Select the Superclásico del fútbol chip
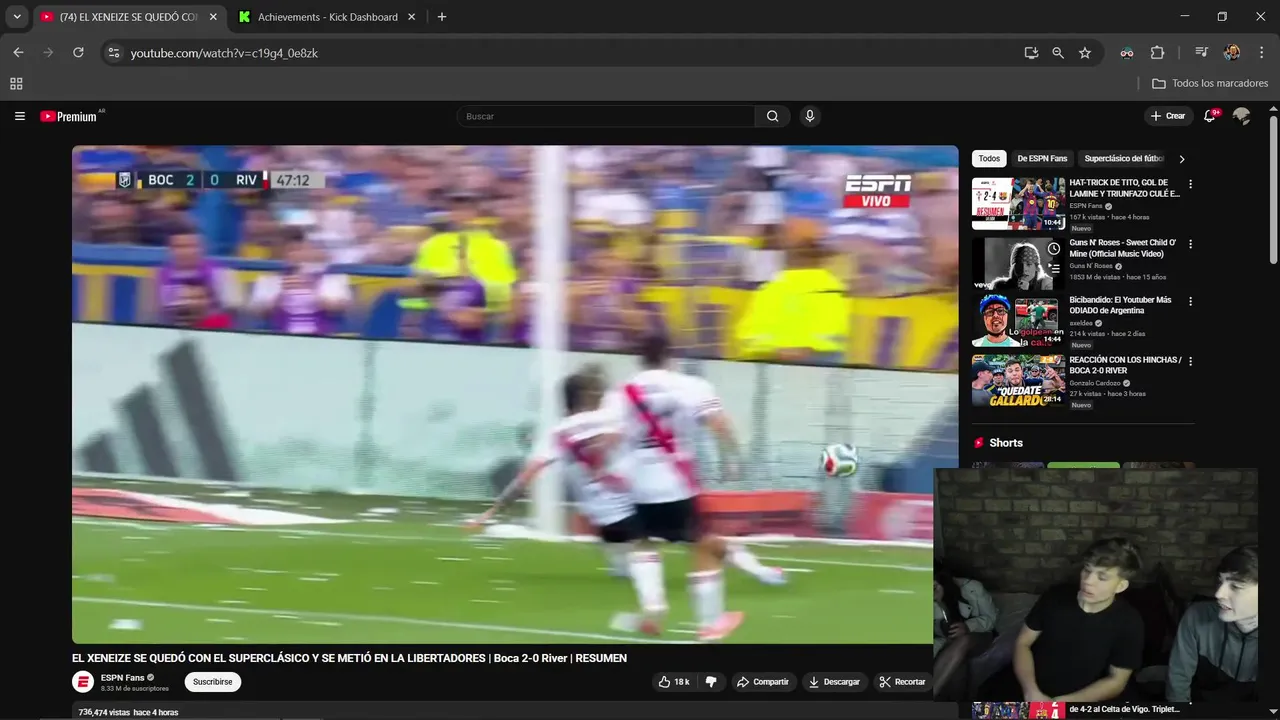This screenshot has height=720, width=1280. point(1124,159)
